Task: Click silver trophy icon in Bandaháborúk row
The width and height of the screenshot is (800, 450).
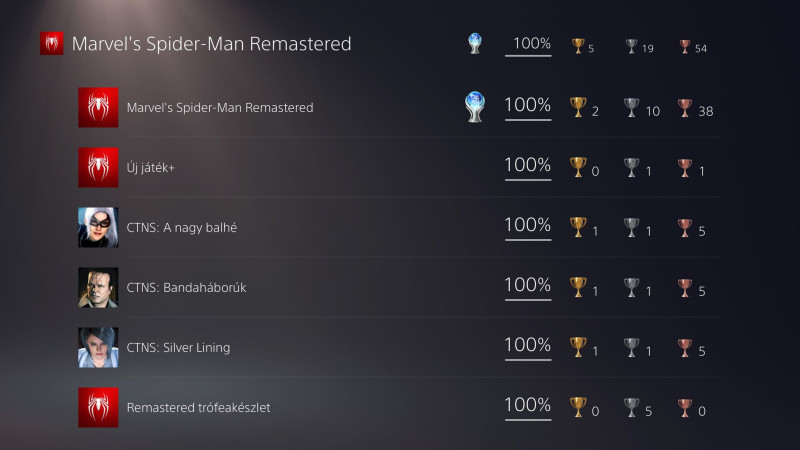Action: point(631,288)
